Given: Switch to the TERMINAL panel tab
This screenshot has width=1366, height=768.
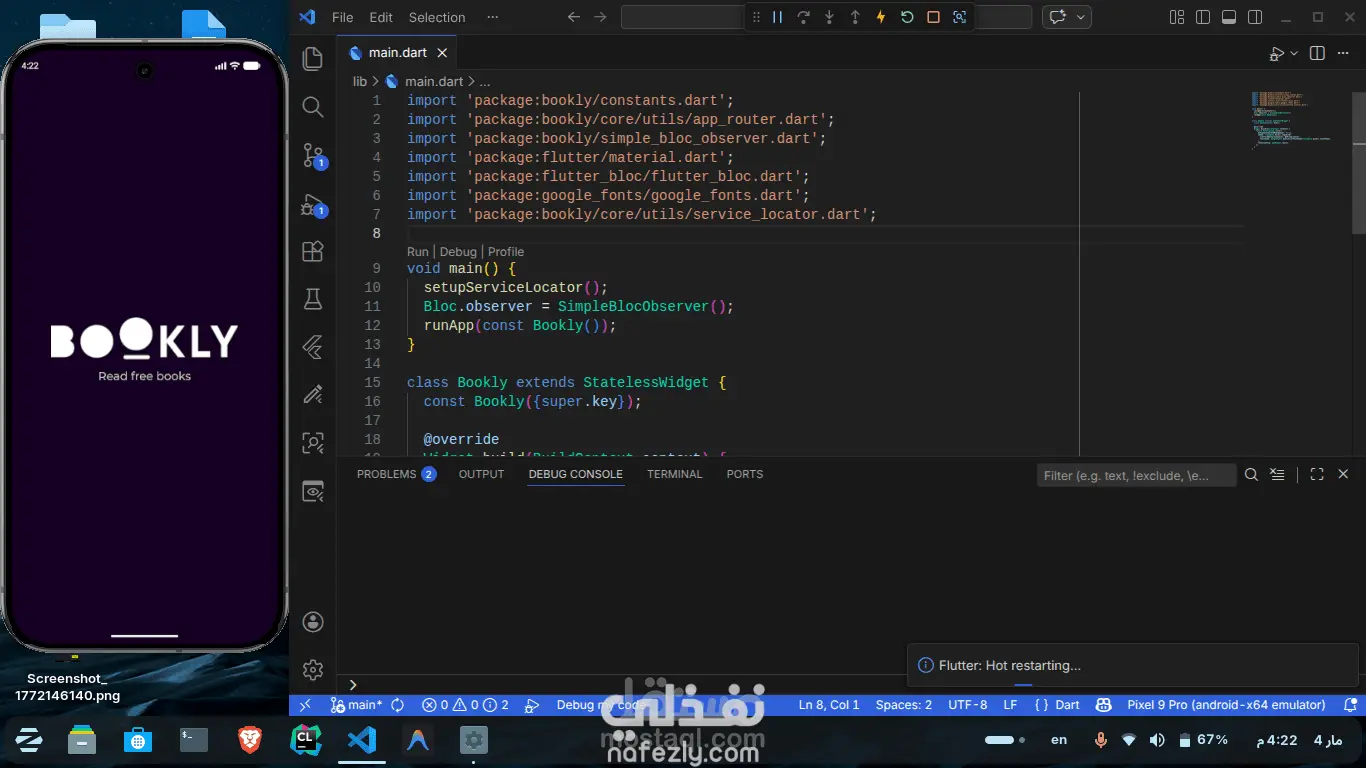Looking at the screenshot, I should click(674, 474).
